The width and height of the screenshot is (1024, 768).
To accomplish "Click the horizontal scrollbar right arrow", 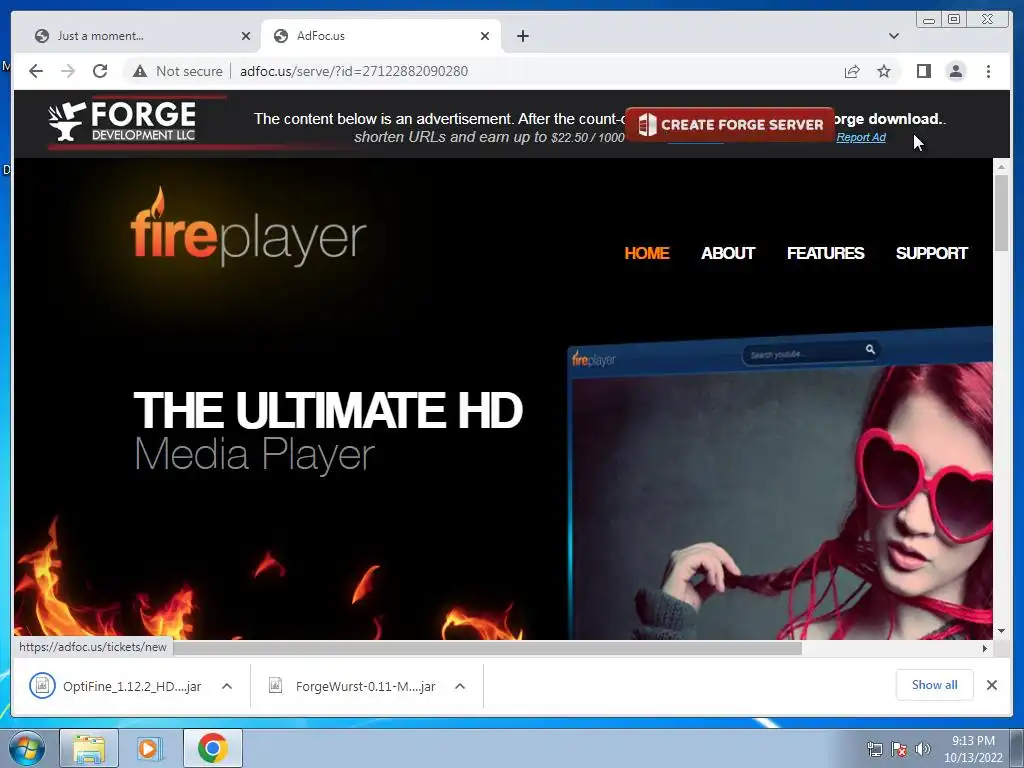I will tap(985, 648).
